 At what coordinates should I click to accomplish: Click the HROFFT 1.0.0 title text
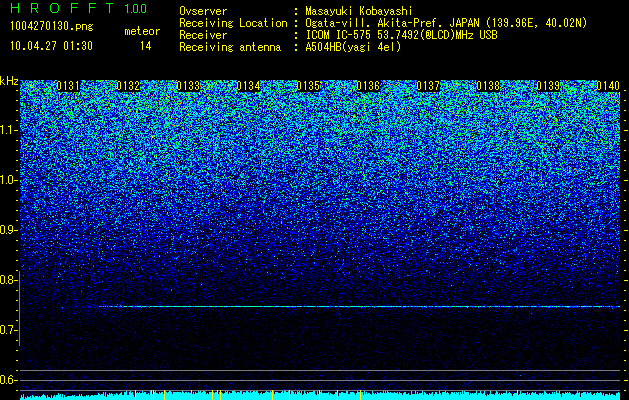(79, 8)
